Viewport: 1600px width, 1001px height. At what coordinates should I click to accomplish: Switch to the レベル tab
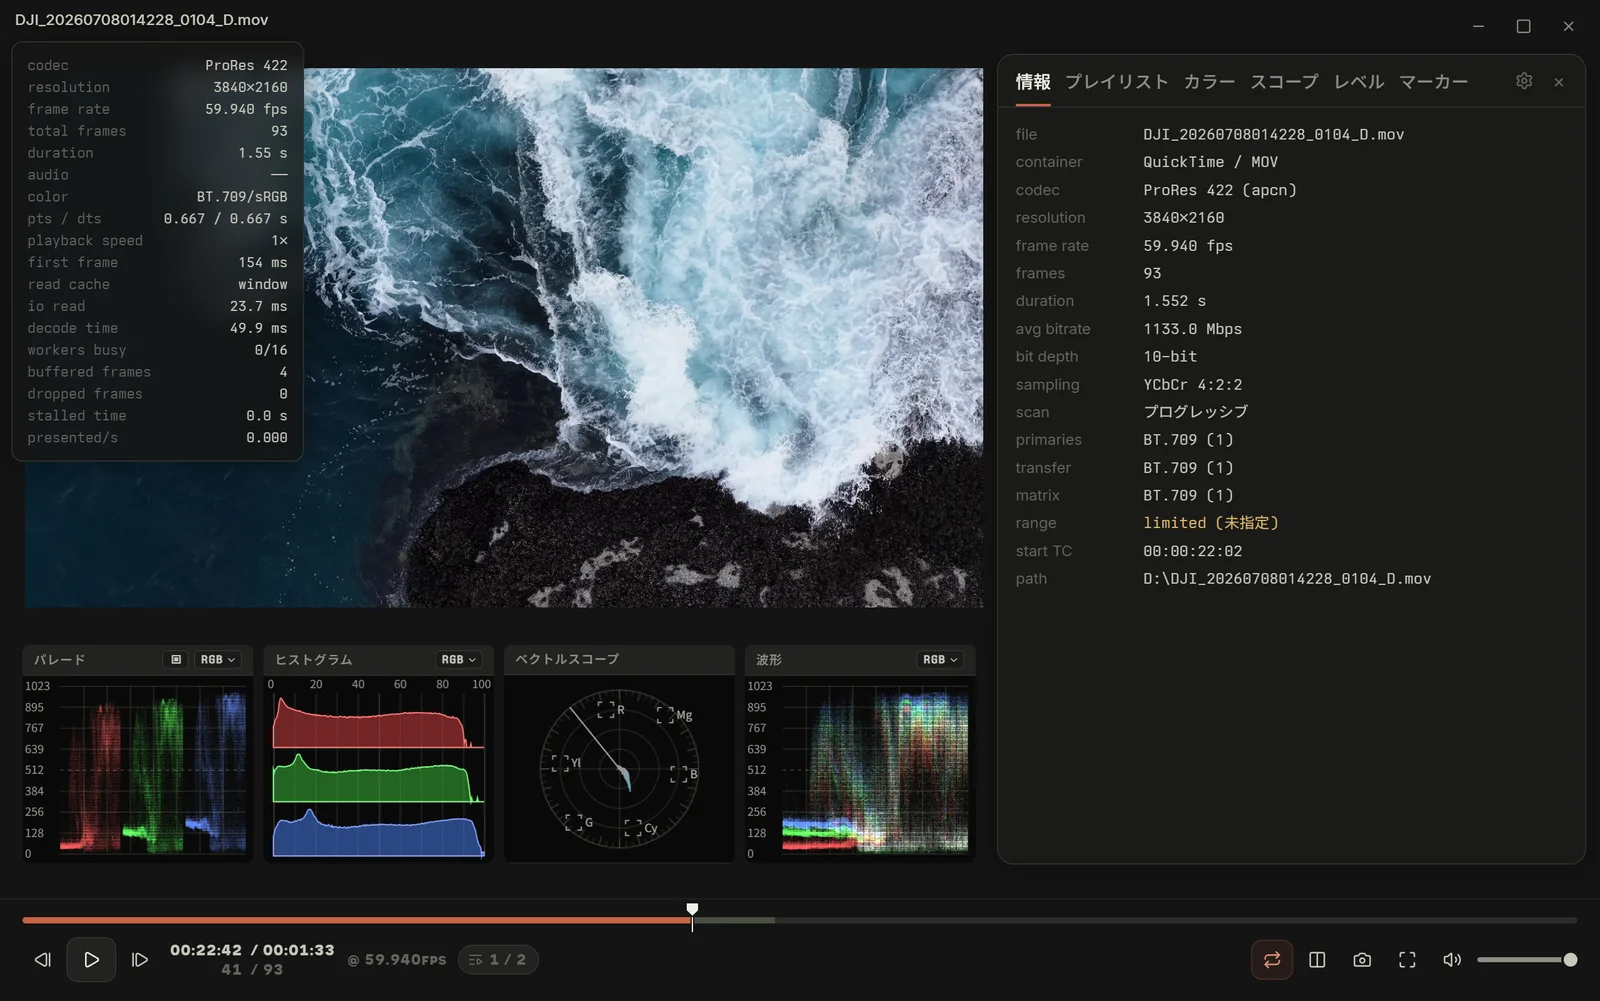(x=1359, y=82)
